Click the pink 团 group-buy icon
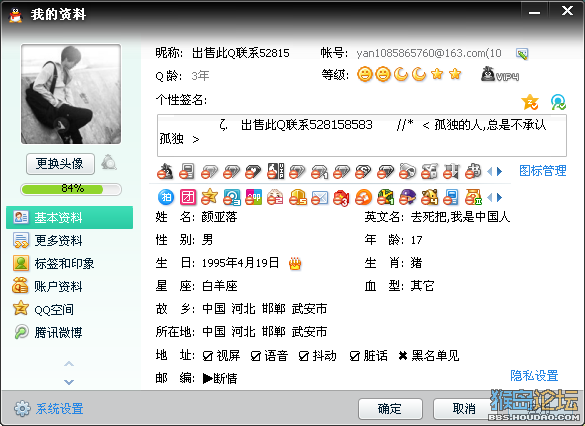Screen dimensions: 585x426 coord(188,197)
